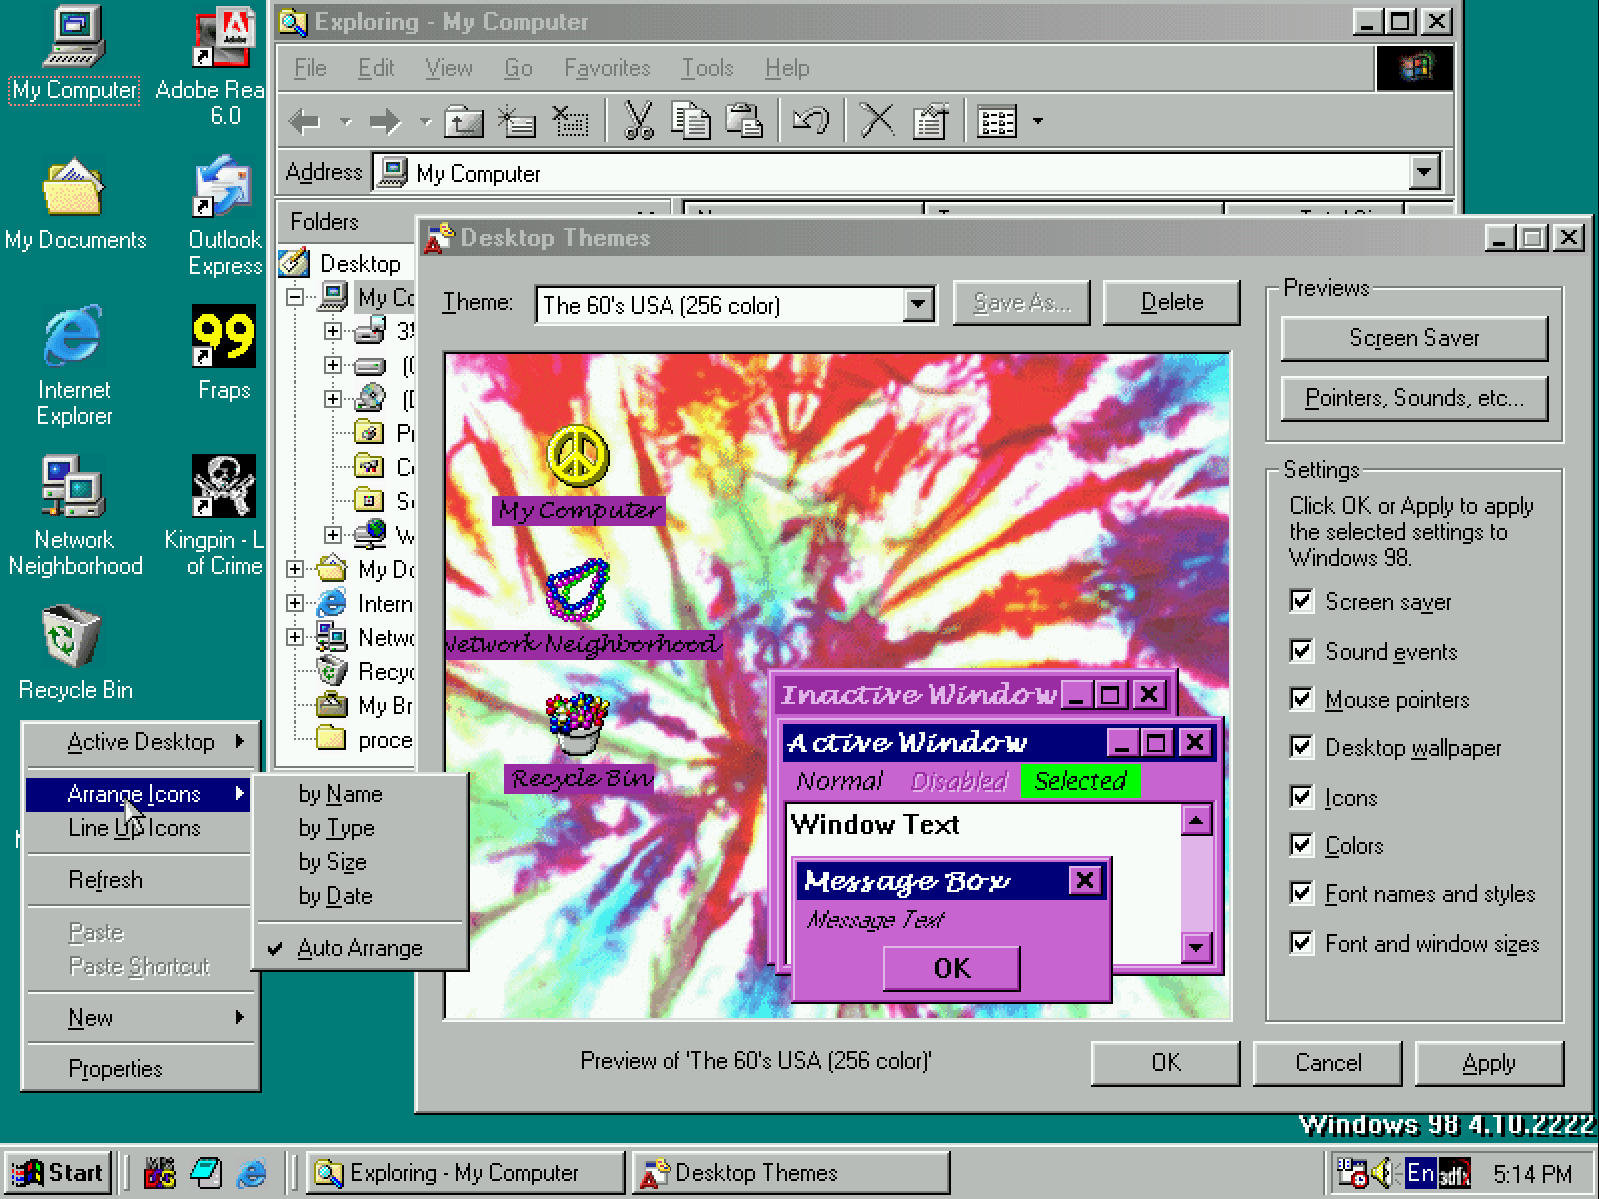The width and height of the screenshot is (1599, 1199).
Task: Open the Address bar dropdown arrow
Action: coord(1424,172)
